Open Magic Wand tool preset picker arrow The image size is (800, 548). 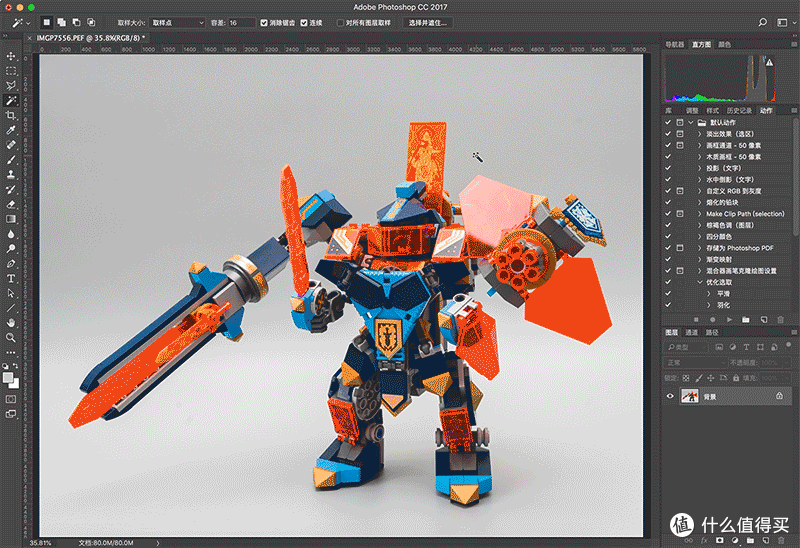28,23
